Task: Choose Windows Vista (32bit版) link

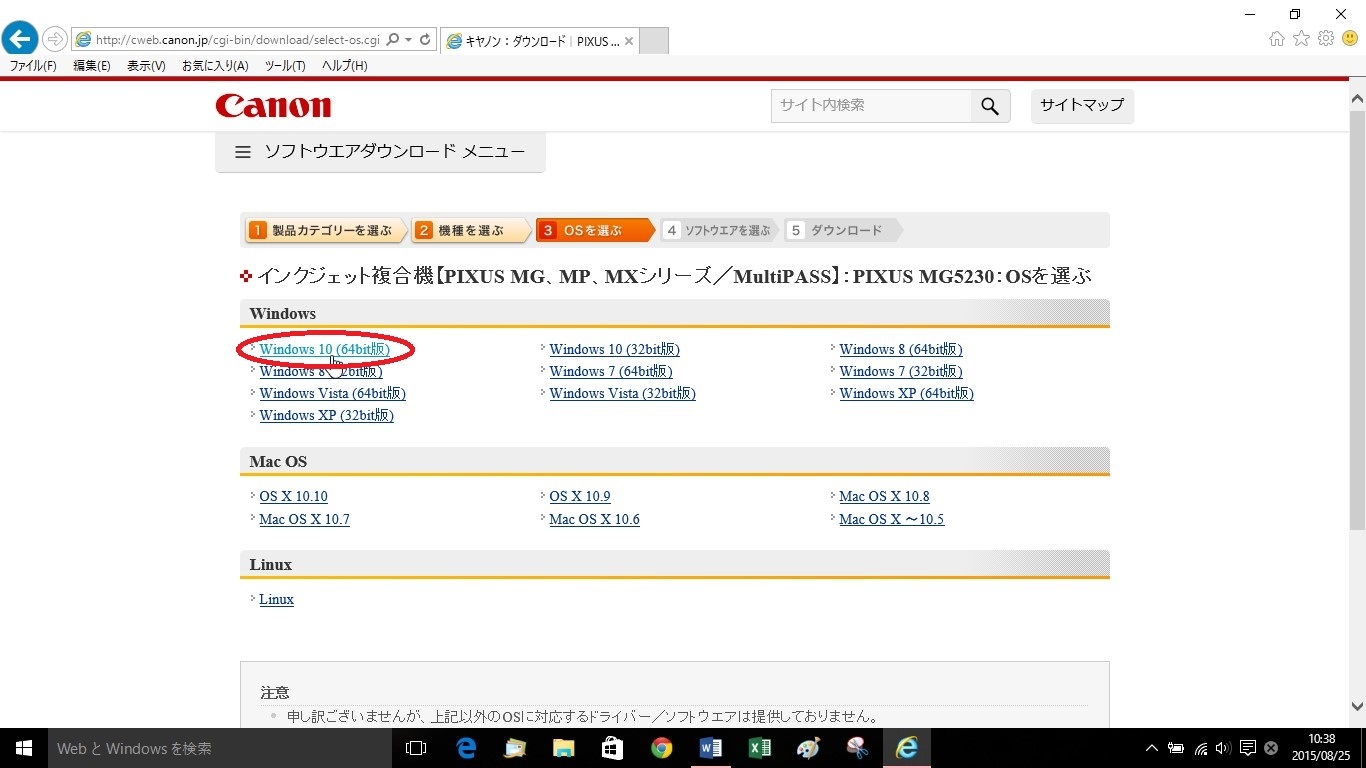Action: click(622, 393)
